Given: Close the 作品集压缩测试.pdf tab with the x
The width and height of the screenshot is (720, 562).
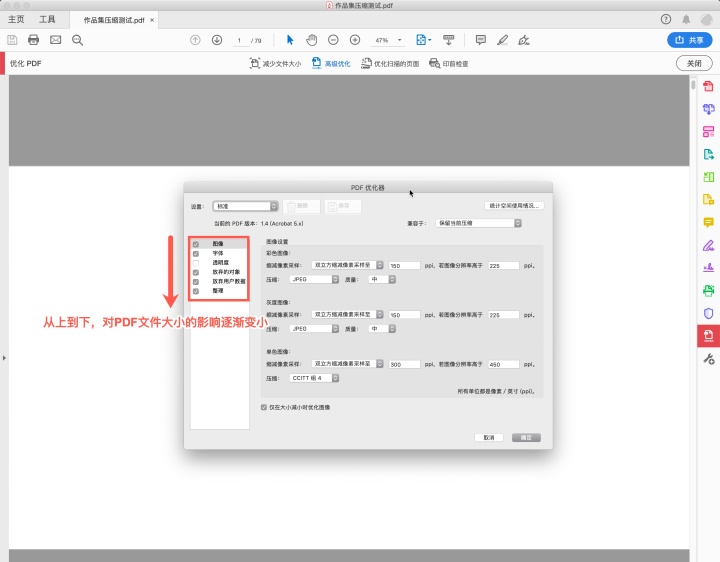Looking at the screenshot, I should click(x=152, y=20).
